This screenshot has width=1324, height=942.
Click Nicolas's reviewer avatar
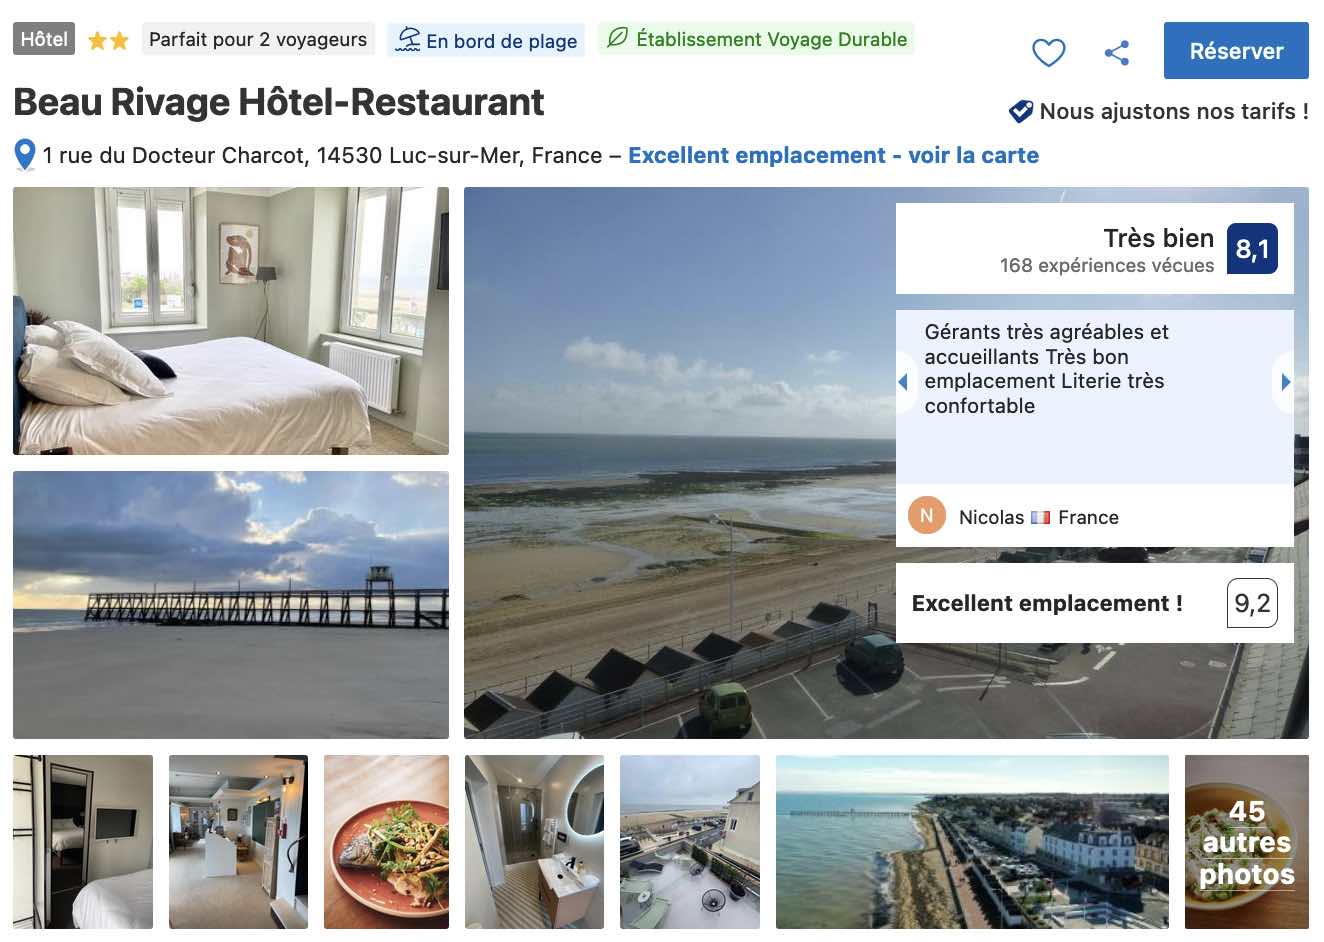[x=927, y=516]
